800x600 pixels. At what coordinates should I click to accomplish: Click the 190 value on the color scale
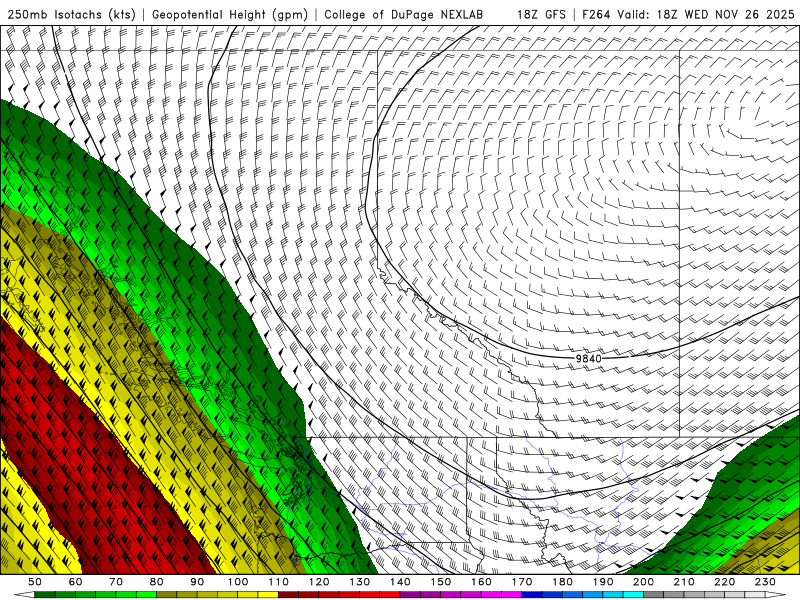pyautogui.click(x=604, y=582)
